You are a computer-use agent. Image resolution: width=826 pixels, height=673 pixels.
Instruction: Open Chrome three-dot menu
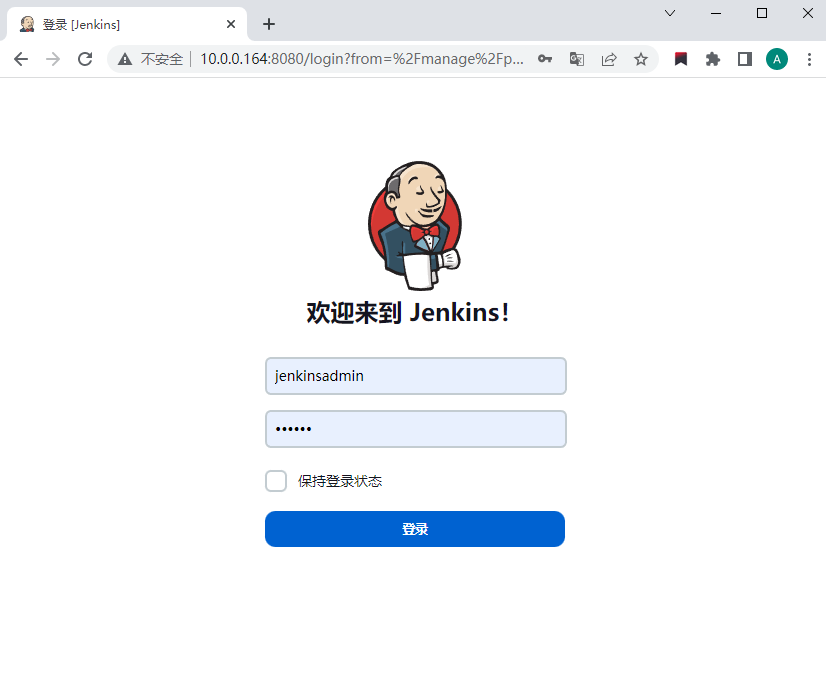(x=809, y=59)
